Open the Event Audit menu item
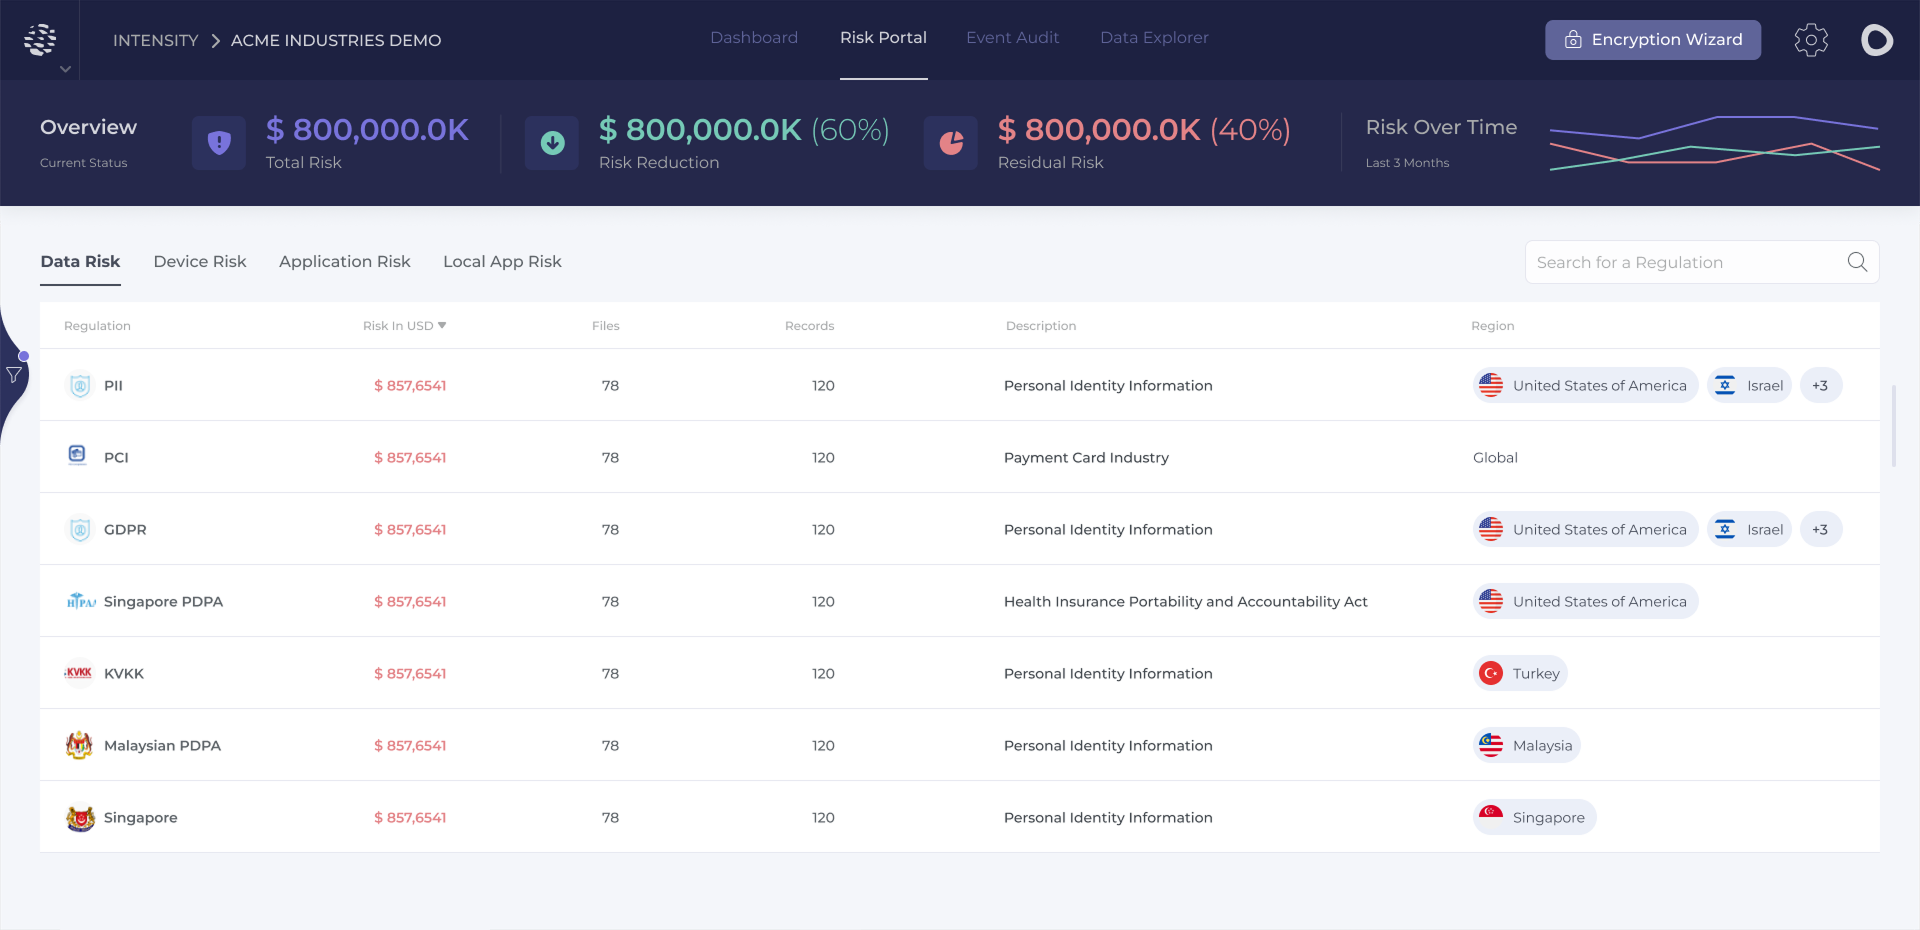 tap(1012, 38)
